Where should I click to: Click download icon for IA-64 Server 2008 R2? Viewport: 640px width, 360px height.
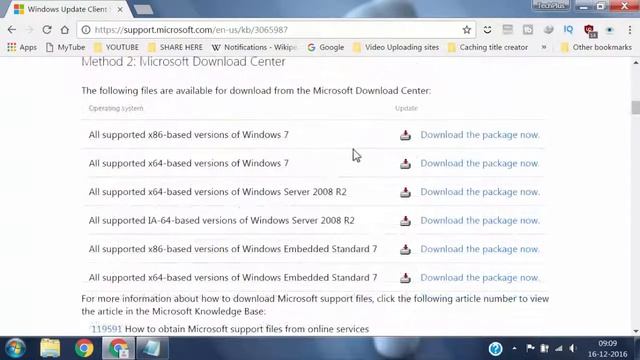point(405,221)
